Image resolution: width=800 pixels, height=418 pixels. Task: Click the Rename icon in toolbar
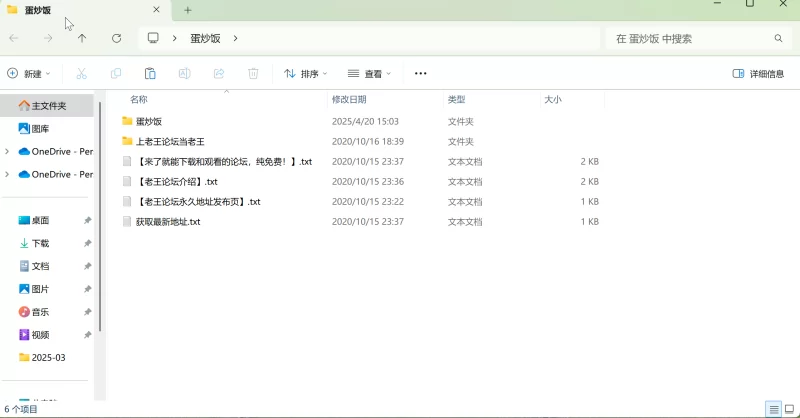pyautogui.click(x=184, y=74)
